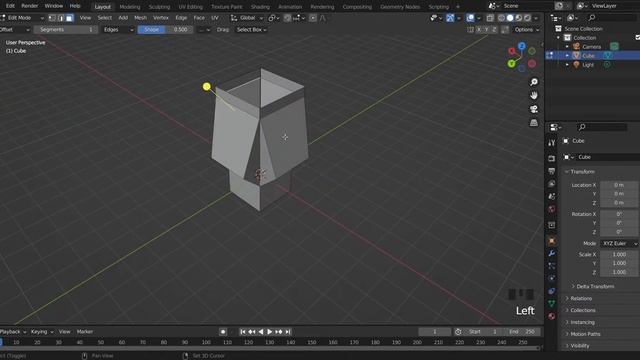The width and height of the screenshot is (640, 360).
Task: Select edge select mode icon
Action: pyautogui.click(x=61, y=18)
